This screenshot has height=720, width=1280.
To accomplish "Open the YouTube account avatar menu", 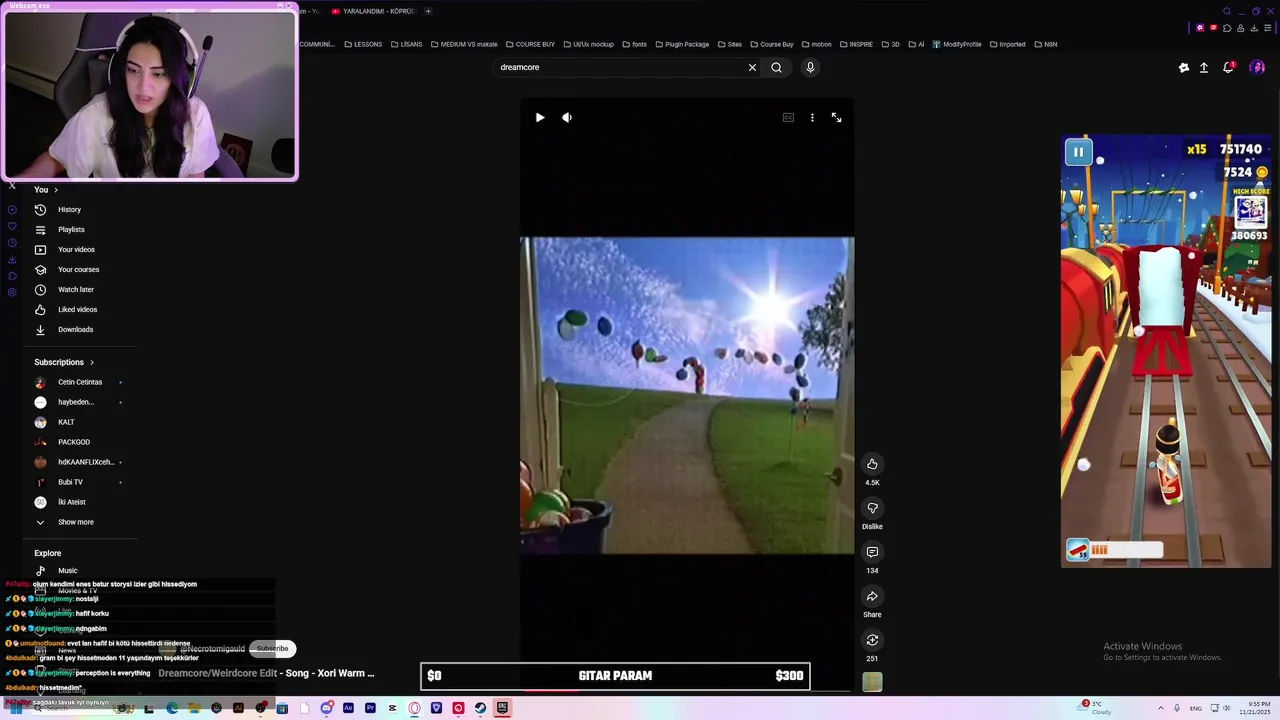I will 1257,67.
